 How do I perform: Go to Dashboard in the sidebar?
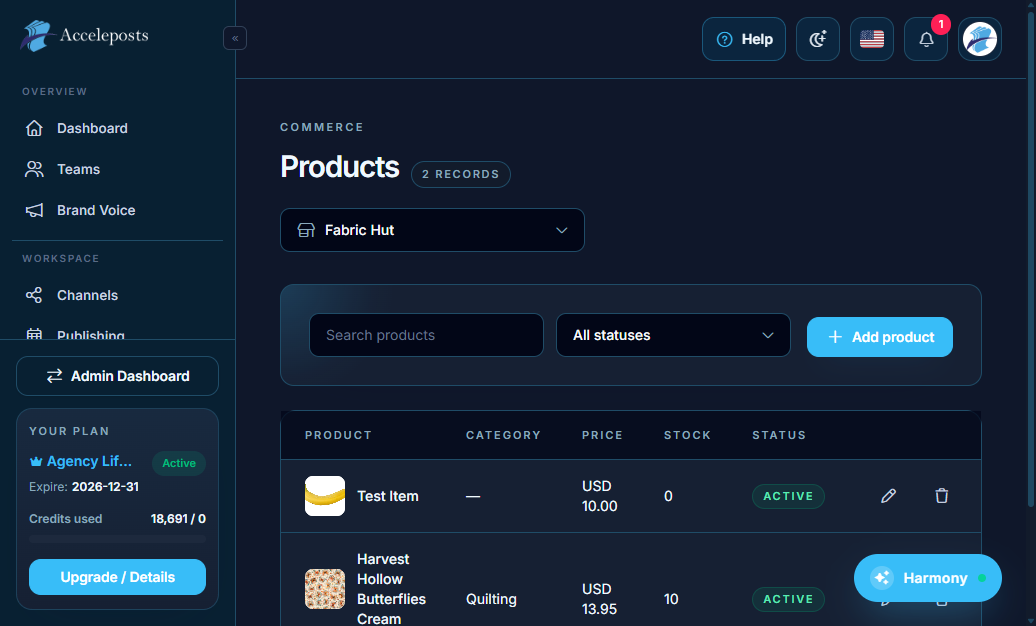(118, 128)
